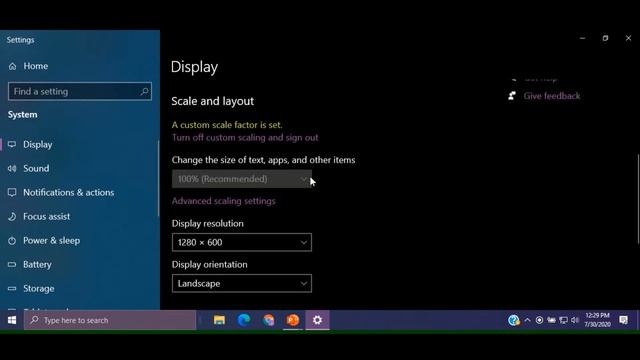Close the Settings window
This screenshot has width=640, height=360.
(628, 38)
